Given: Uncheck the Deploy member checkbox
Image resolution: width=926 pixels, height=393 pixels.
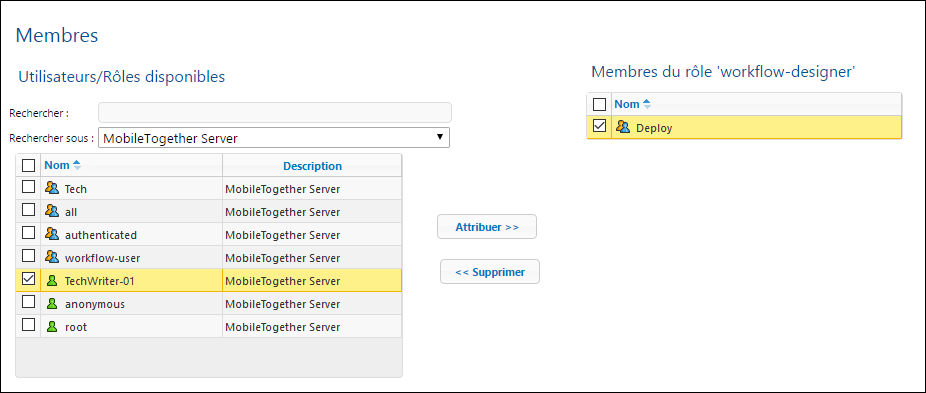Looking at the screenshot, I should [599, 126].
